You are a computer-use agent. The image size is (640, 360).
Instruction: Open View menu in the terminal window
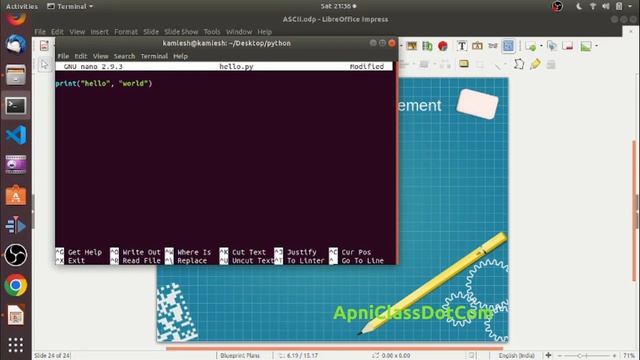pos(100,56)
